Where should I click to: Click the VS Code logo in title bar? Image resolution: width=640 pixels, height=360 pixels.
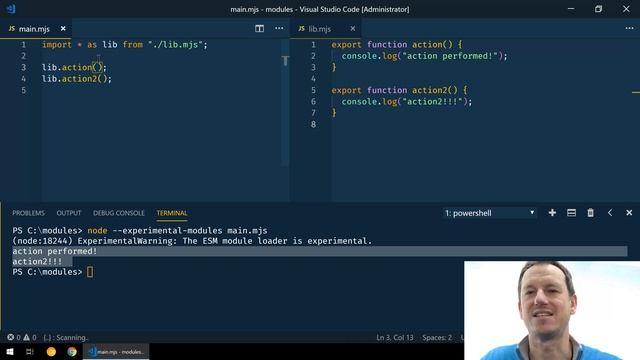click(11, 9)
